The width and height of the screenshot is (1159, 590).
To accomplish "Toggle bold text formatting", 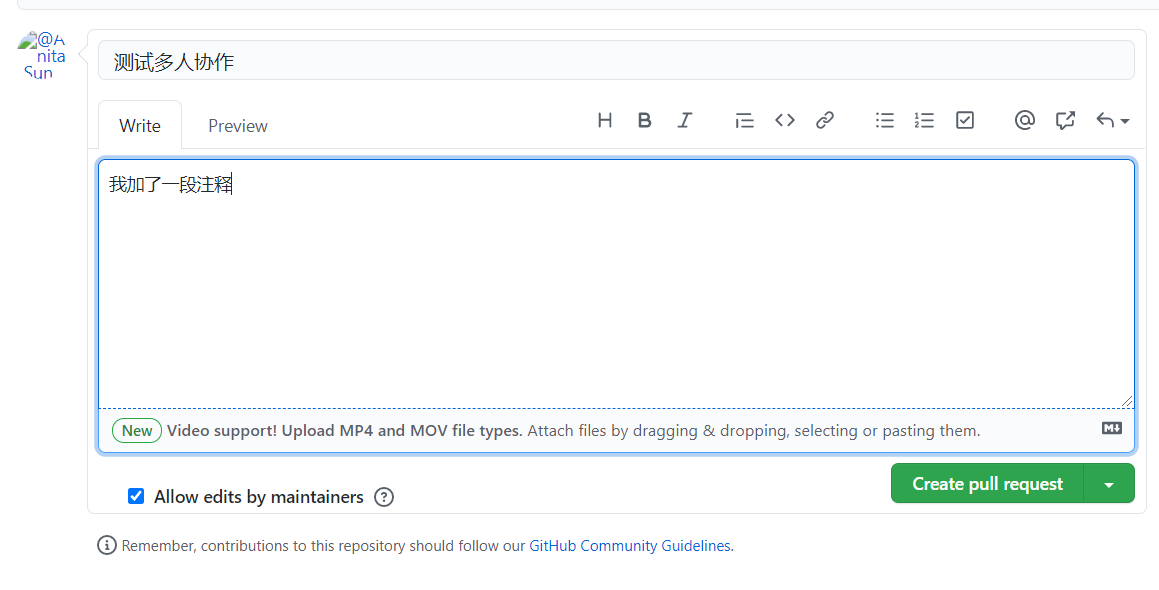I will click(x=645, y=121).
